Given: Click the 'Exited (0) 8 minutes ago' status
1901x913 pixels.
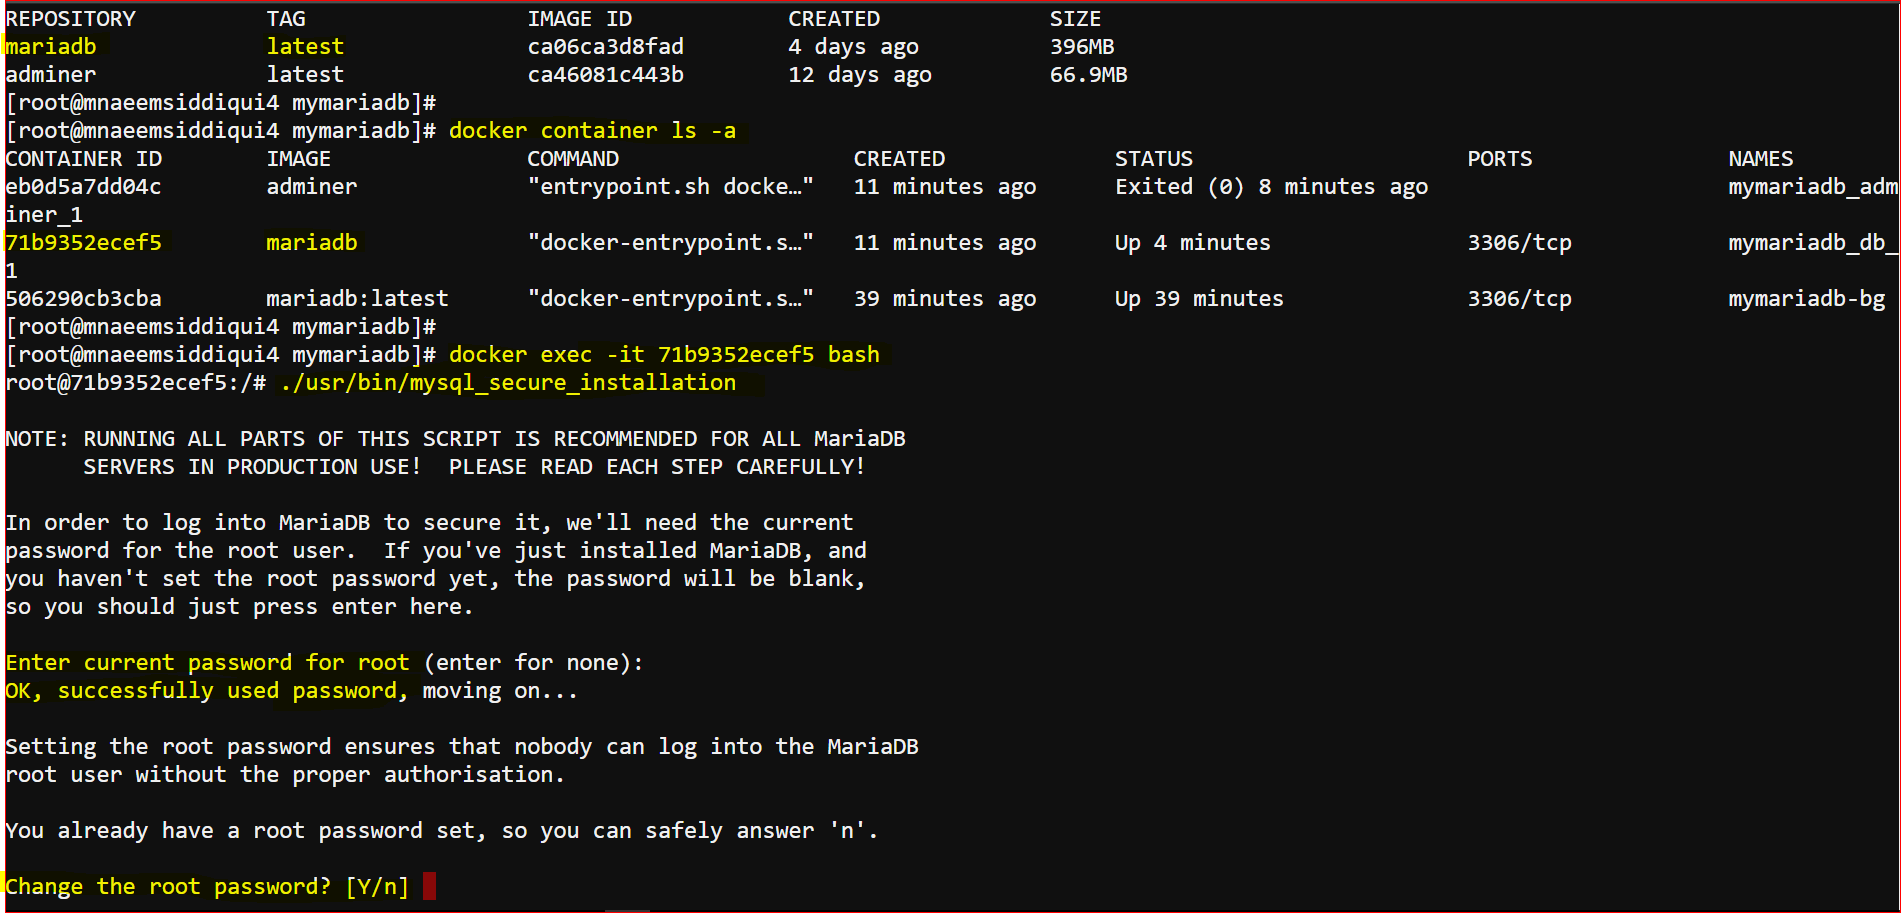Looking at the screenshot, I should [1272, 186].
